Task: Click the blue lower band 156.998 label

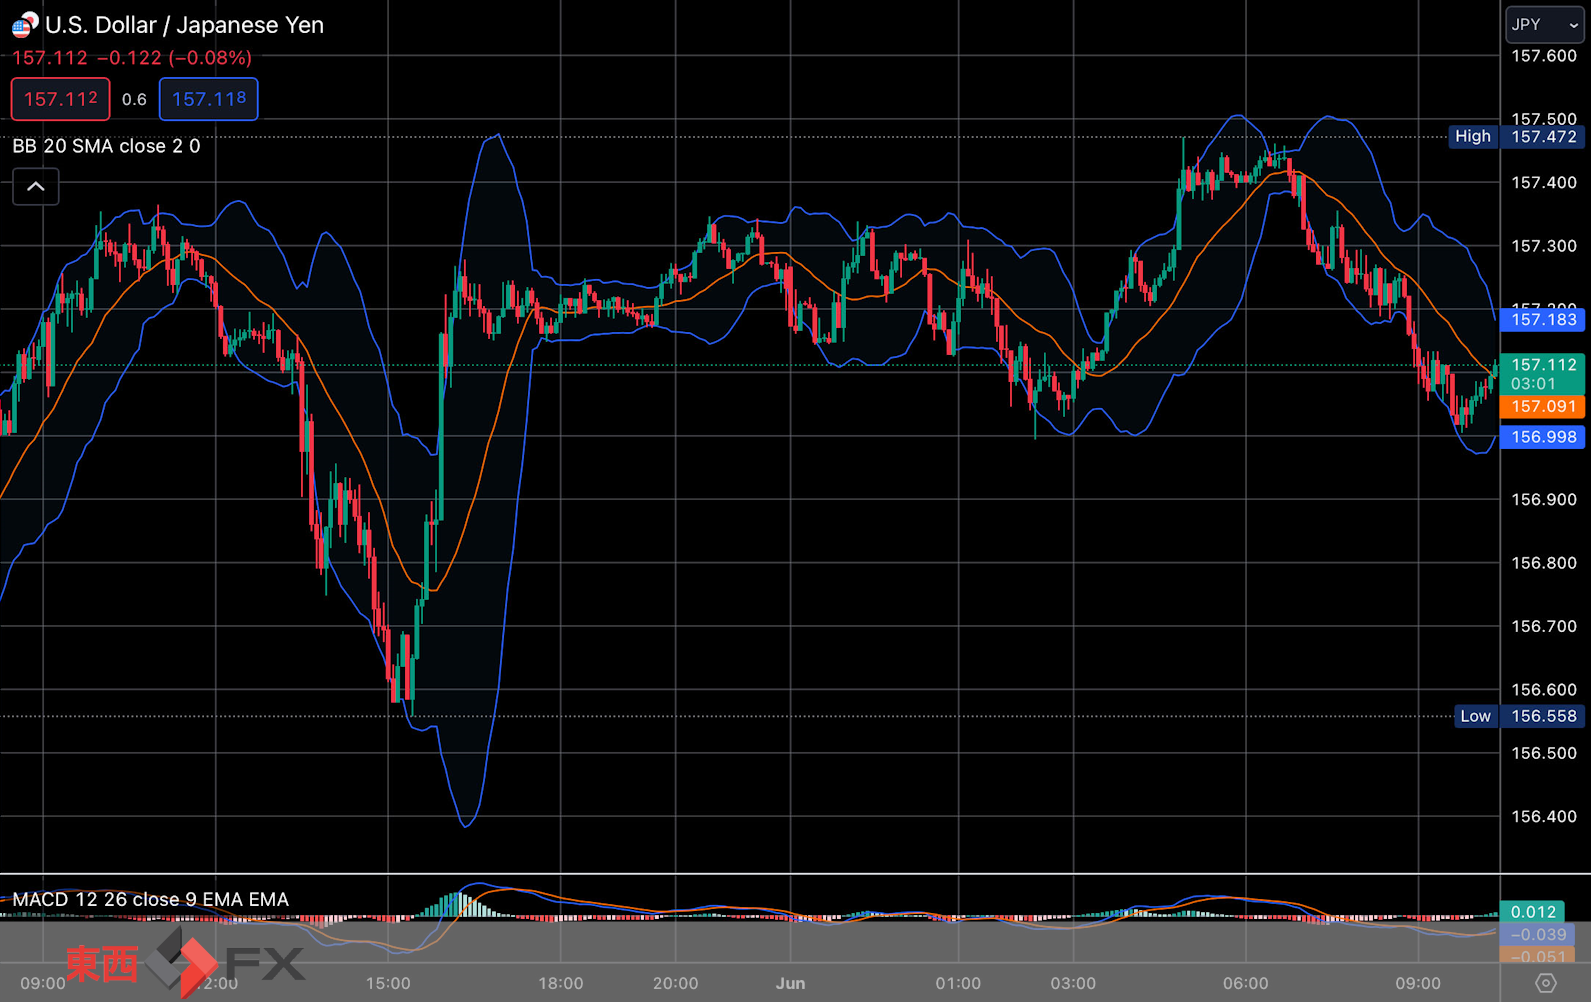Action: point(1542,437)
